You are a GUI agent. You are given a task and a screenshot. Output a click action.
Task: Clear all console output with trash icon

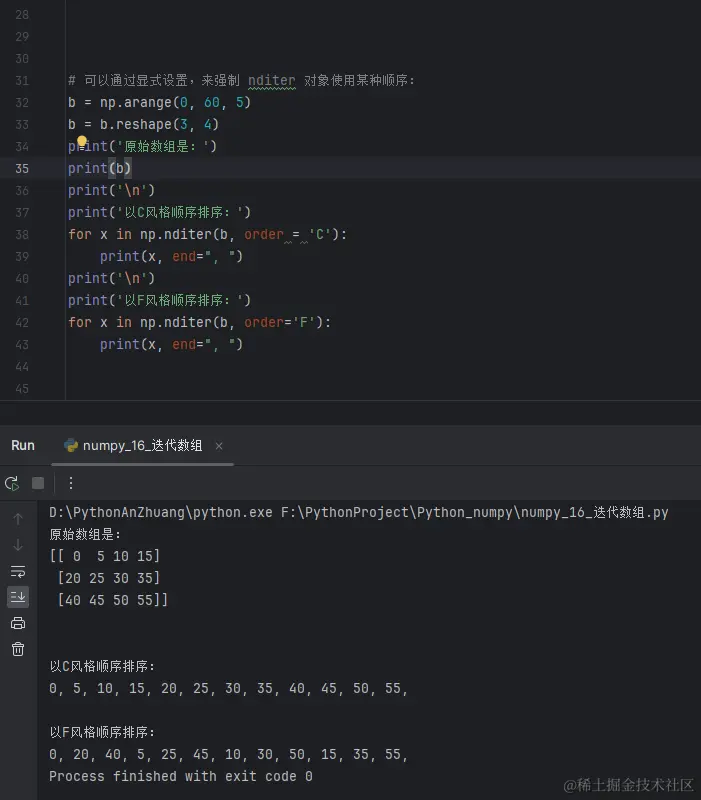(18, 649)
